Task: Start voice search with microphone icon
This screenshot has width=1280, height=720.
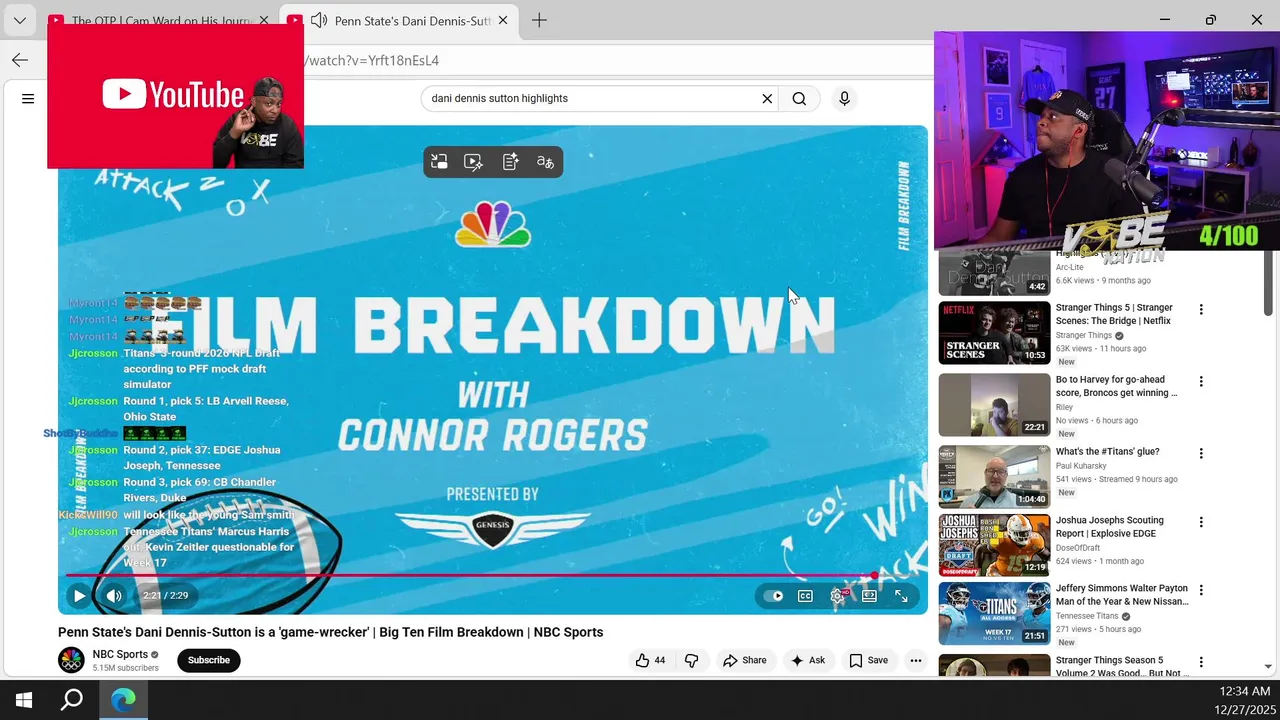Action: click(x=844, y=98)
